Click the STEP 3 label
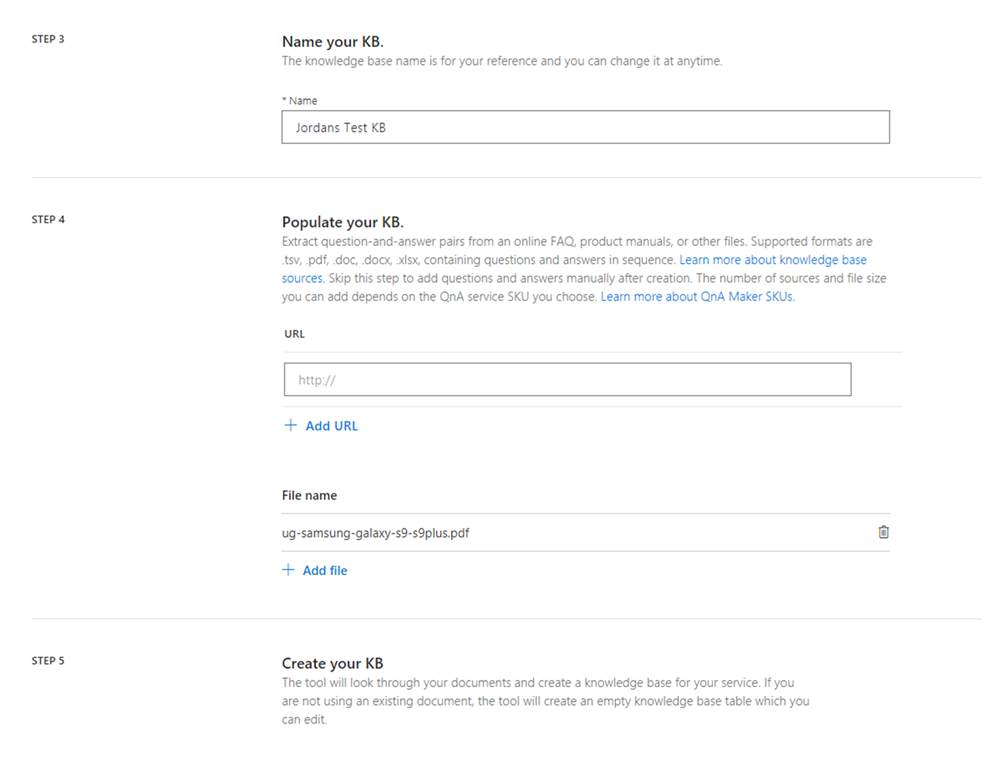Viewport: 1002px width, 768px height. 49,40
